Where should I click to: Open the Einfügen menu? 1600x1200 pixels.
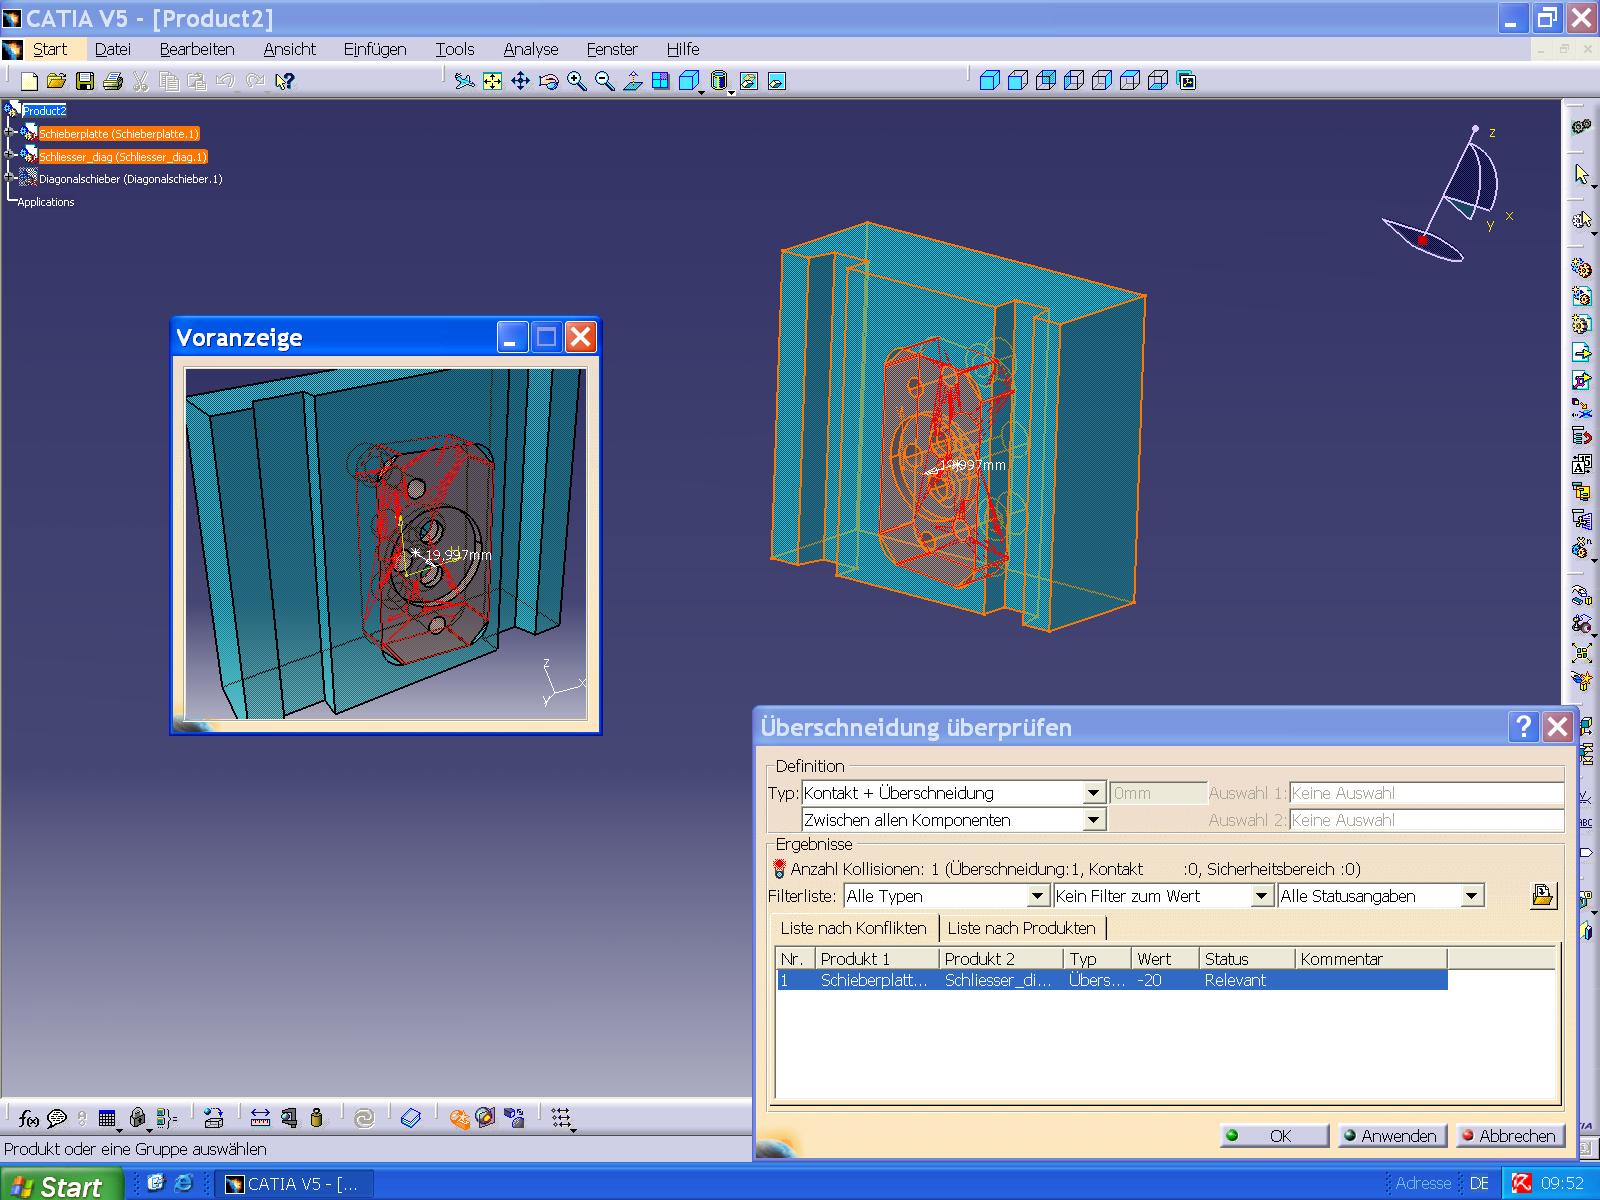(x=375, y=49)
